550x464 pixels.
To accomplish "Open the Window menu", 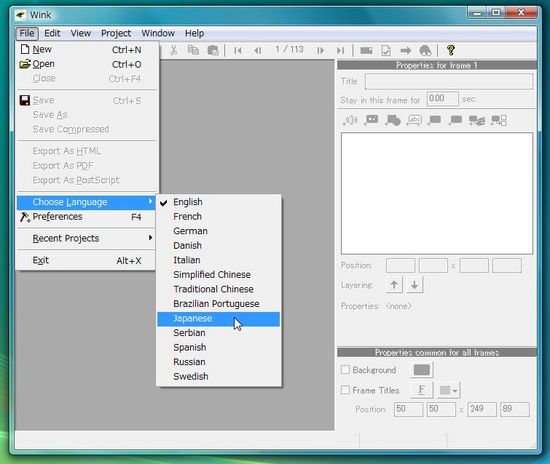I will (158, 33).
